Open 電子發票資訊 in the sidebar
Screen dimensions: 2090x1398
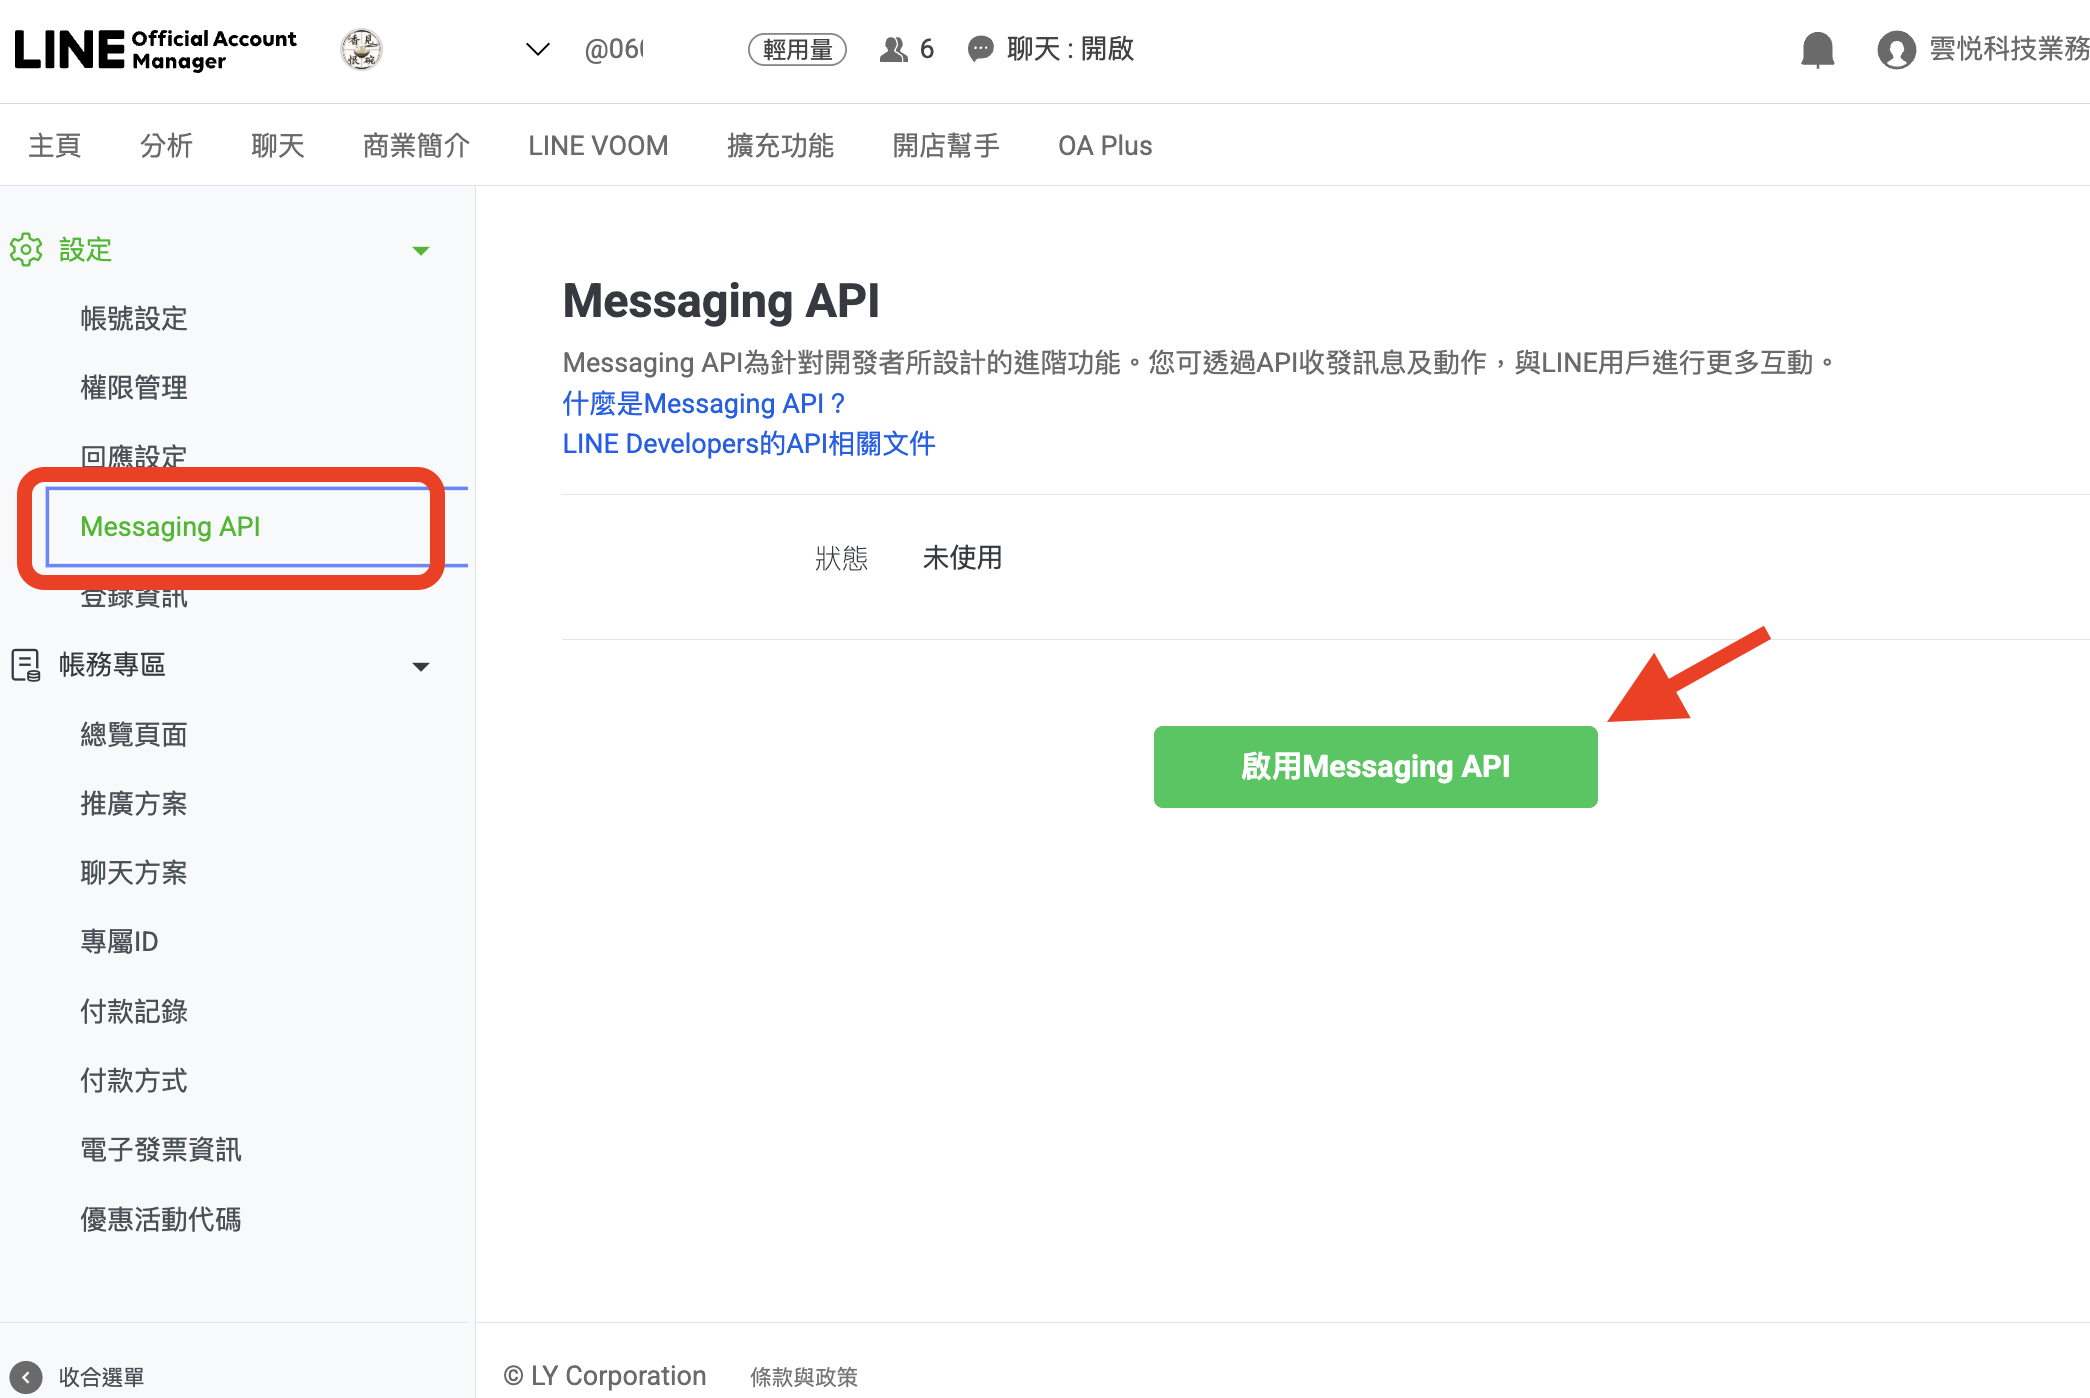161,1150
